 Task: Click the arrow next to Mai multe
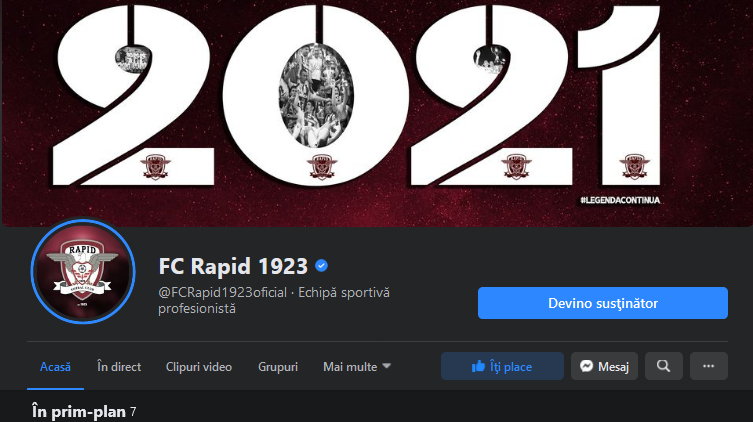[387, 366]
